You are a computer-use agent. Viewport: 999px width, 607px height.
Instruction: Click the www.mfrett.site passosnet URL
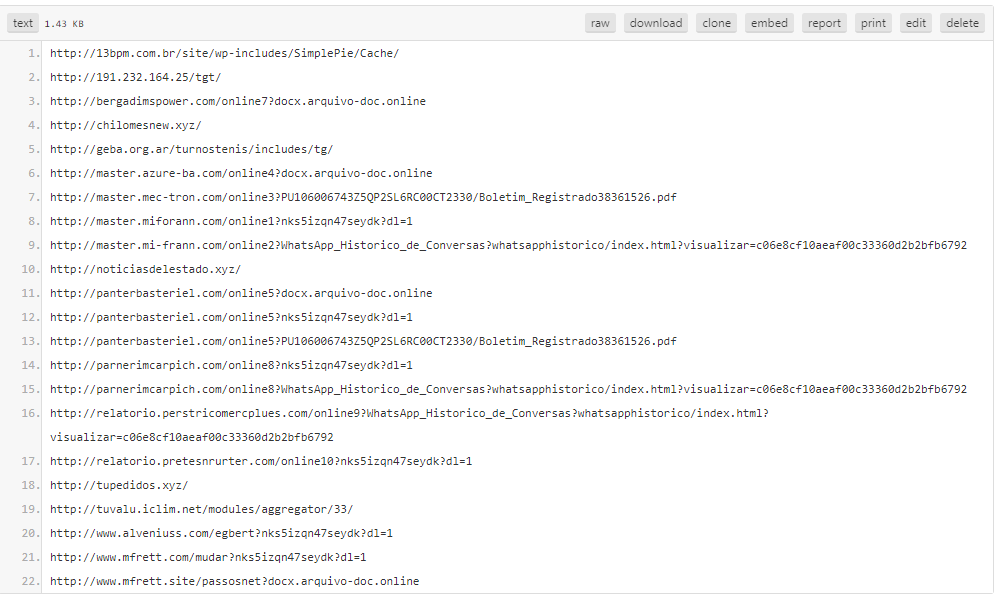point(234,582)
